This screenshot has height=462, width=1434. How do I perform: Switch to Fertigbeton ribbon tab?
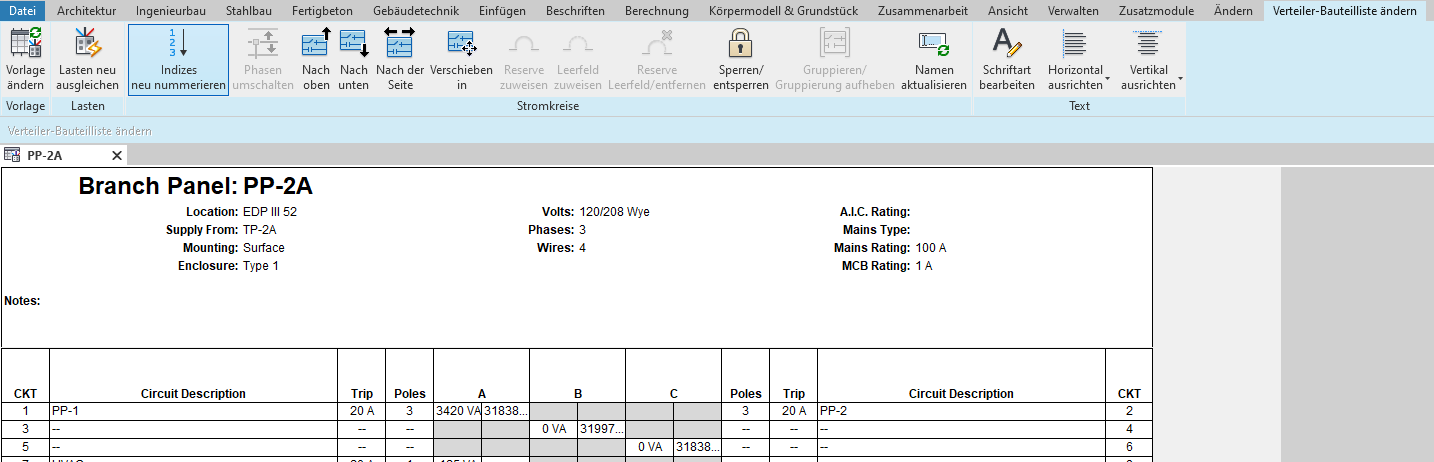321,11
